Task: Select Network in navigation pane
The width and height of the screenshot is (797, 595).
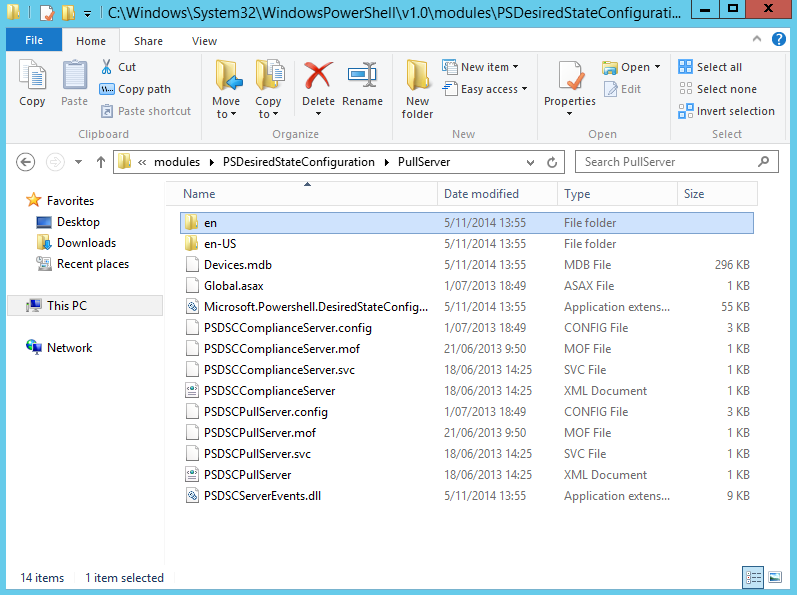Action: point(59,348)
